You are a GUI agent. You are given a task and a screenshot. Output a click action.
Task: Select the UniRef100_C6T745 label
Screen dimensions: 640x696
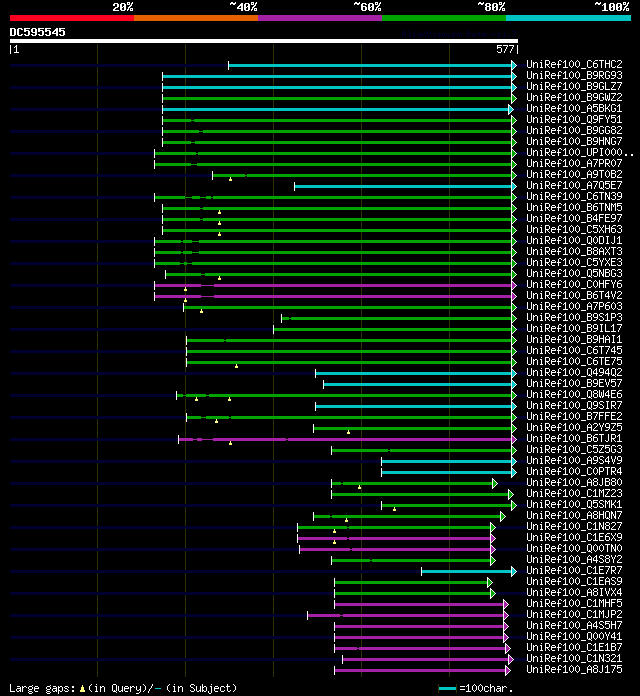(574, 350)
